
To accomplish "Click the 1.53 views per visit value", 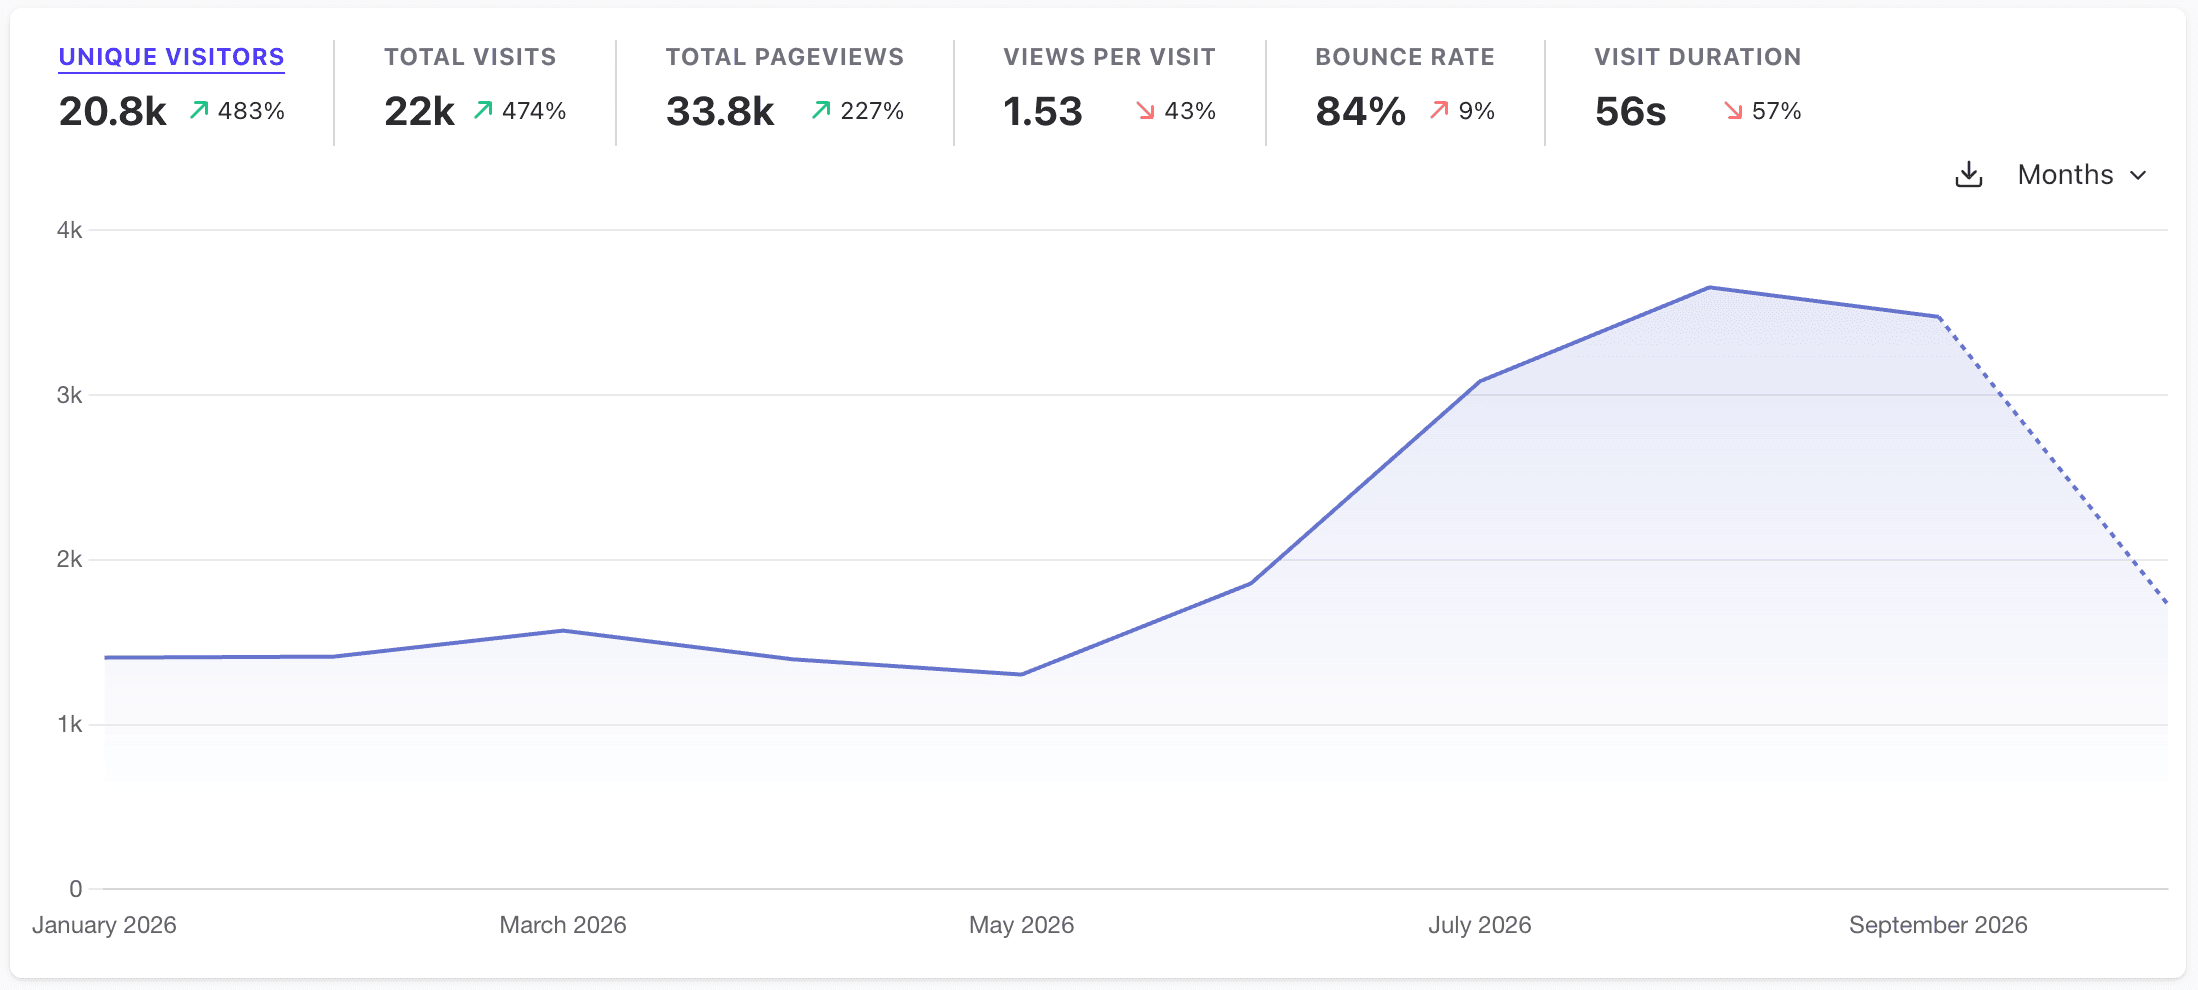I will click(1043, 111).
